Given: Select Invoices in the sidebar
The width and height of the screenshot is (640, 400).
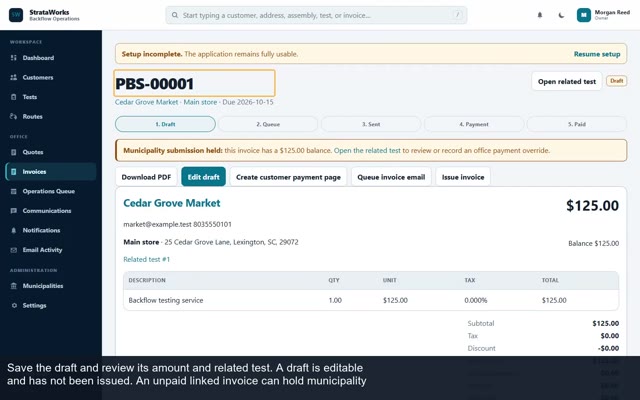Looking at the screenshot, I should coord(34,172).
